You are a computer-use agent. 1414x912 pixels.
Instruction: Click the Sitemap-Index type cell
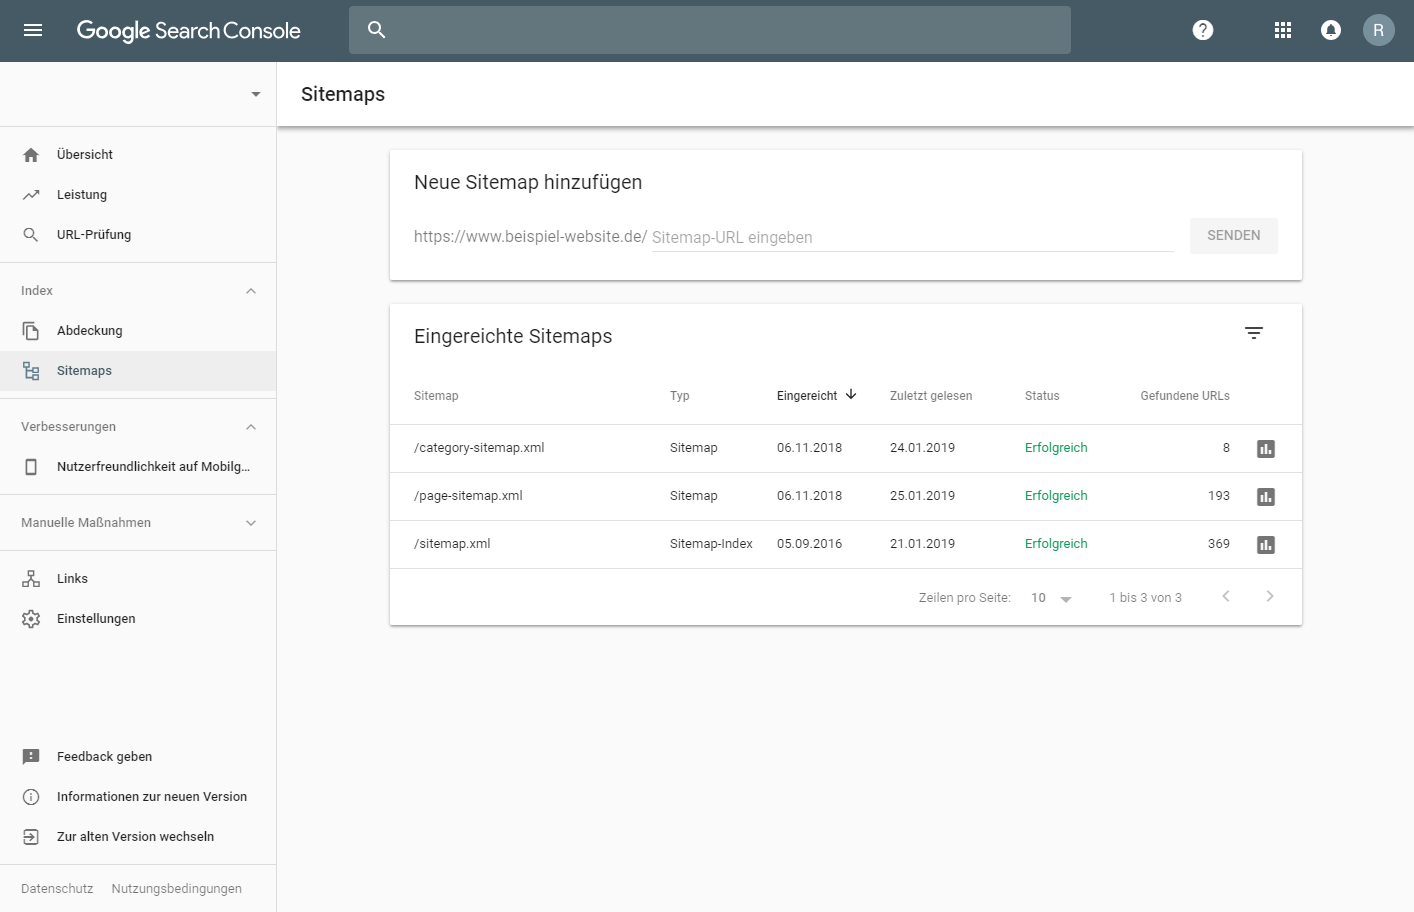coord(711,544)
